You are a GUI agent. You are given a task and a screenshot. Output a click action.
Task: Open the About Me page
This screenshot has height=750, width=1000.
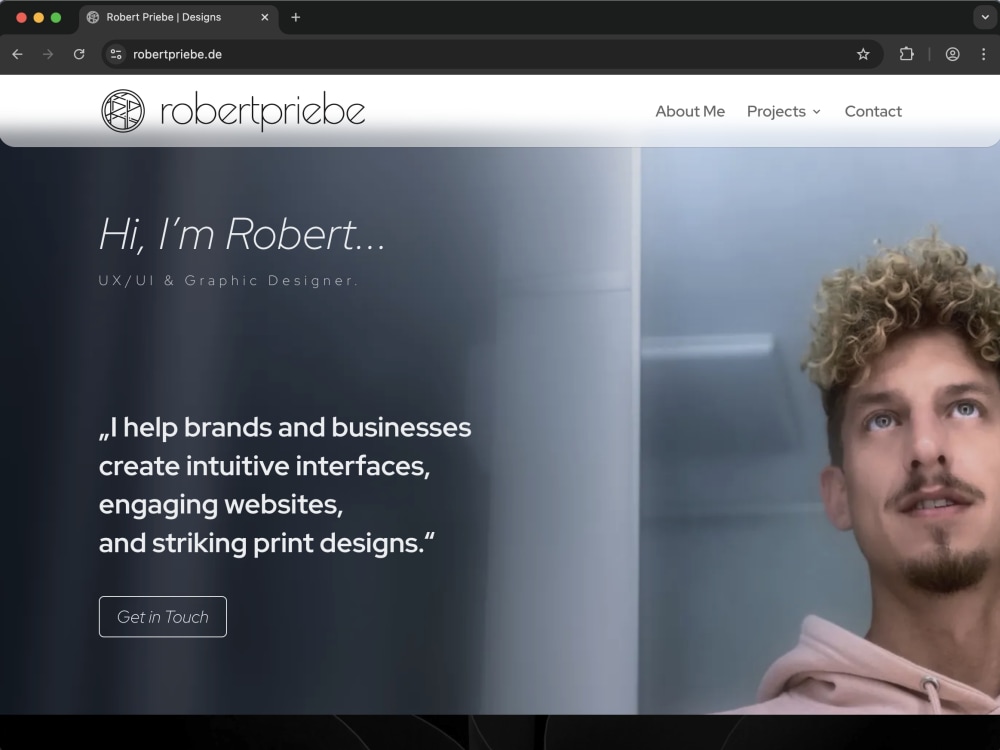[690, 112]
